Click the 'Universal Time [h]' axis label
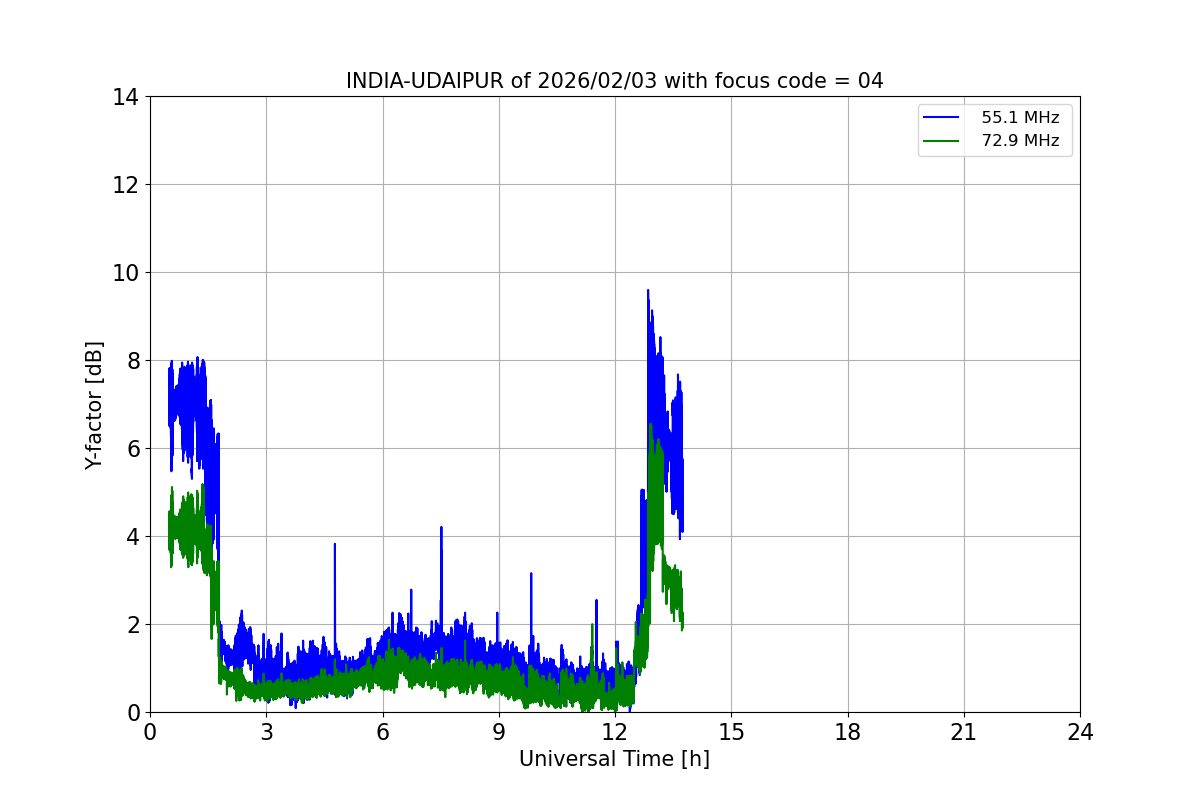 (x=614, y=759)
